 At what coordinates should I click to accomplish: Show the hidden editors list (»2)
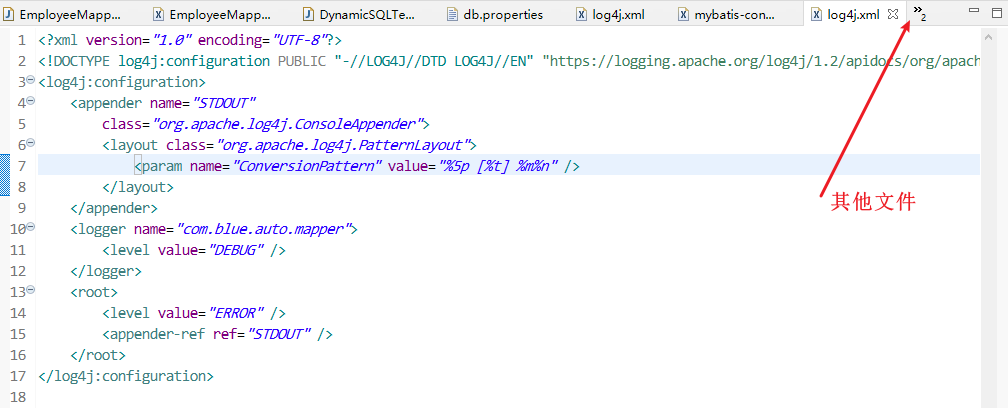(920, 13)
